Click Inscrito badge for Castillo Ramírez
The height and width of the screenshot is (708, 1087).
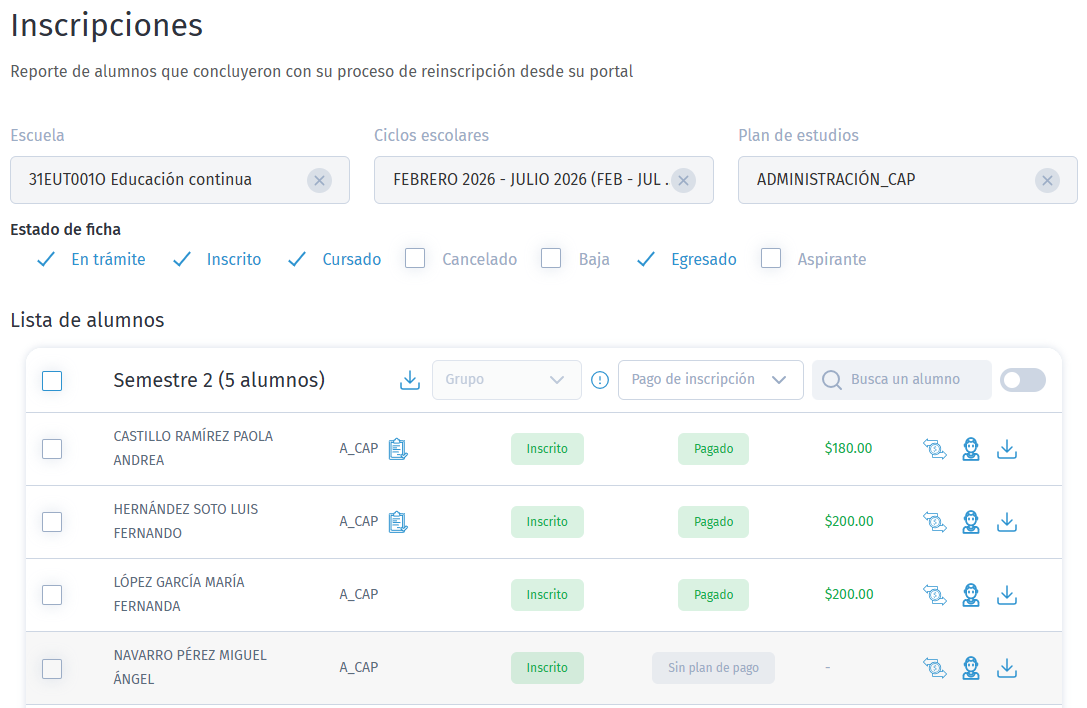547,449
